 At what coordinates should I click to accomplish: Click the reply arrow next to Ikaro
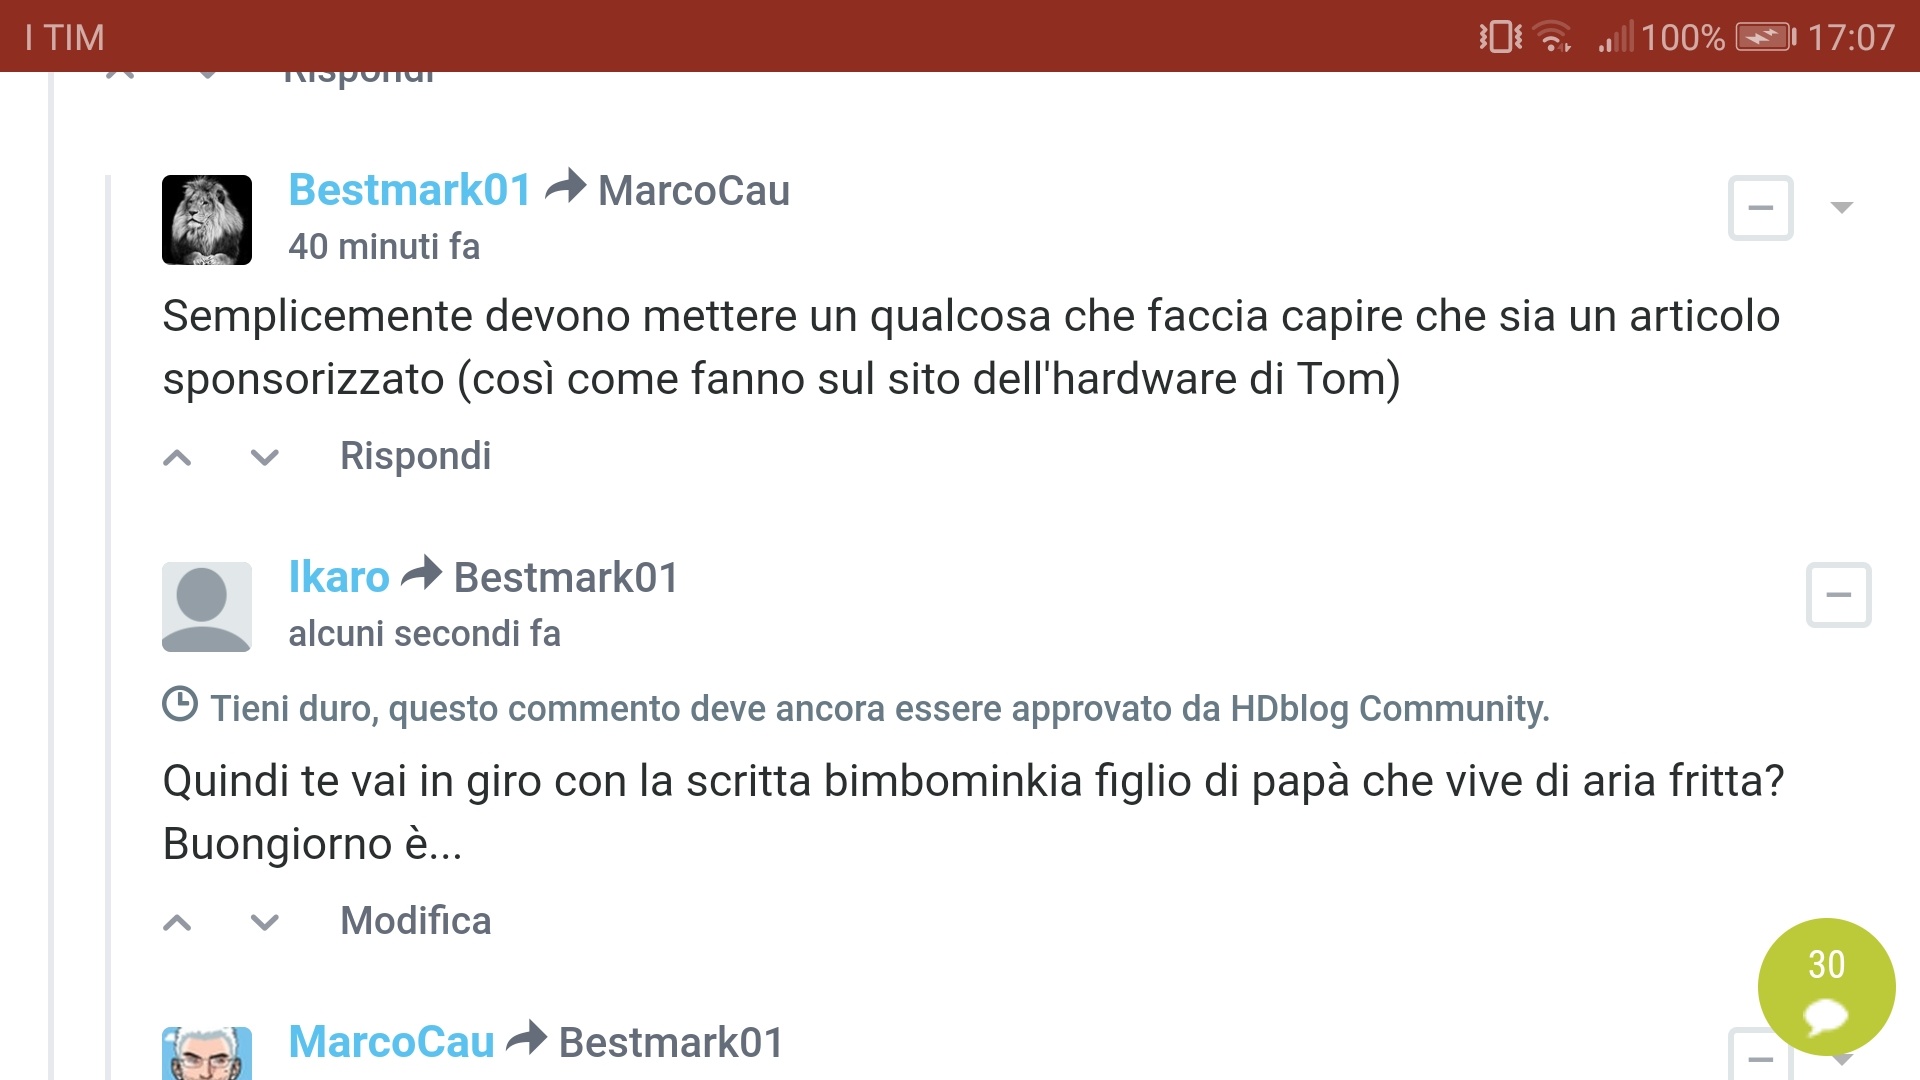(x=421, y=574)
